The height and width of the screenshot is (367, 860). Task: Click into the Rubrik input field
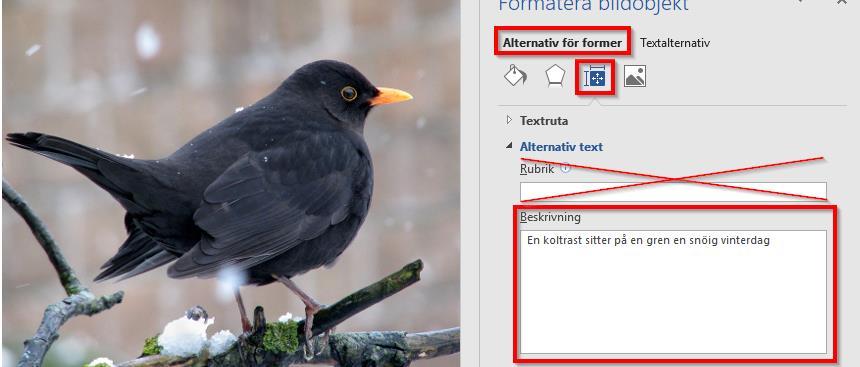coord(673,191)
